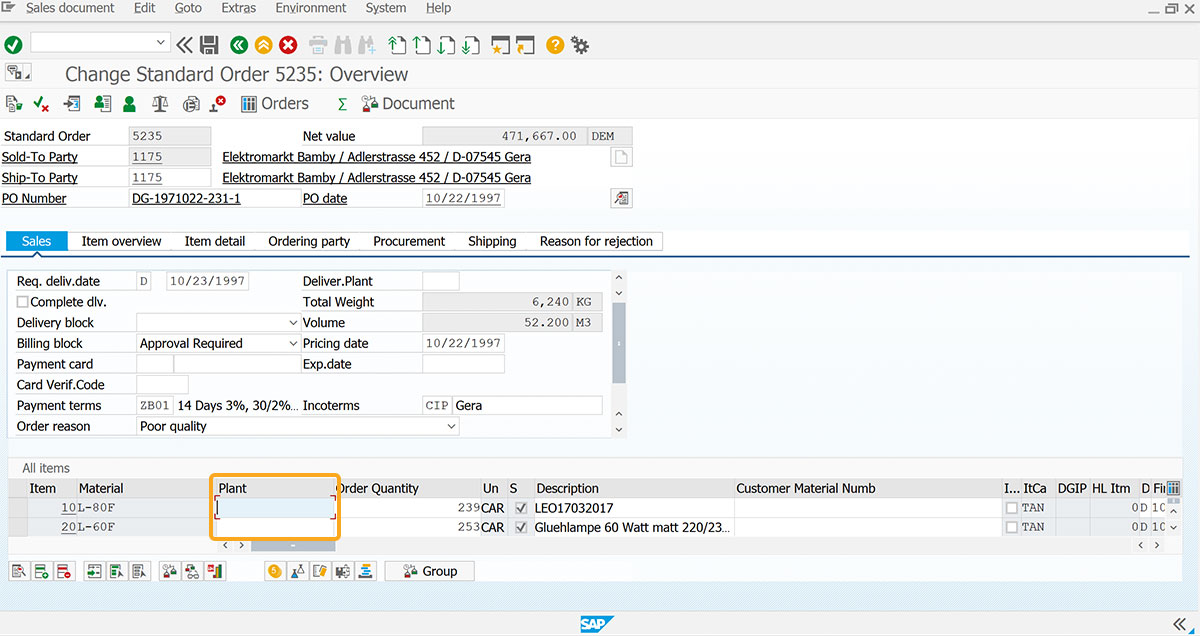The width and height of the screenshot is (1200, 636).
Task: Click the Card Verif.Code input field
Action: coord(162,385)
